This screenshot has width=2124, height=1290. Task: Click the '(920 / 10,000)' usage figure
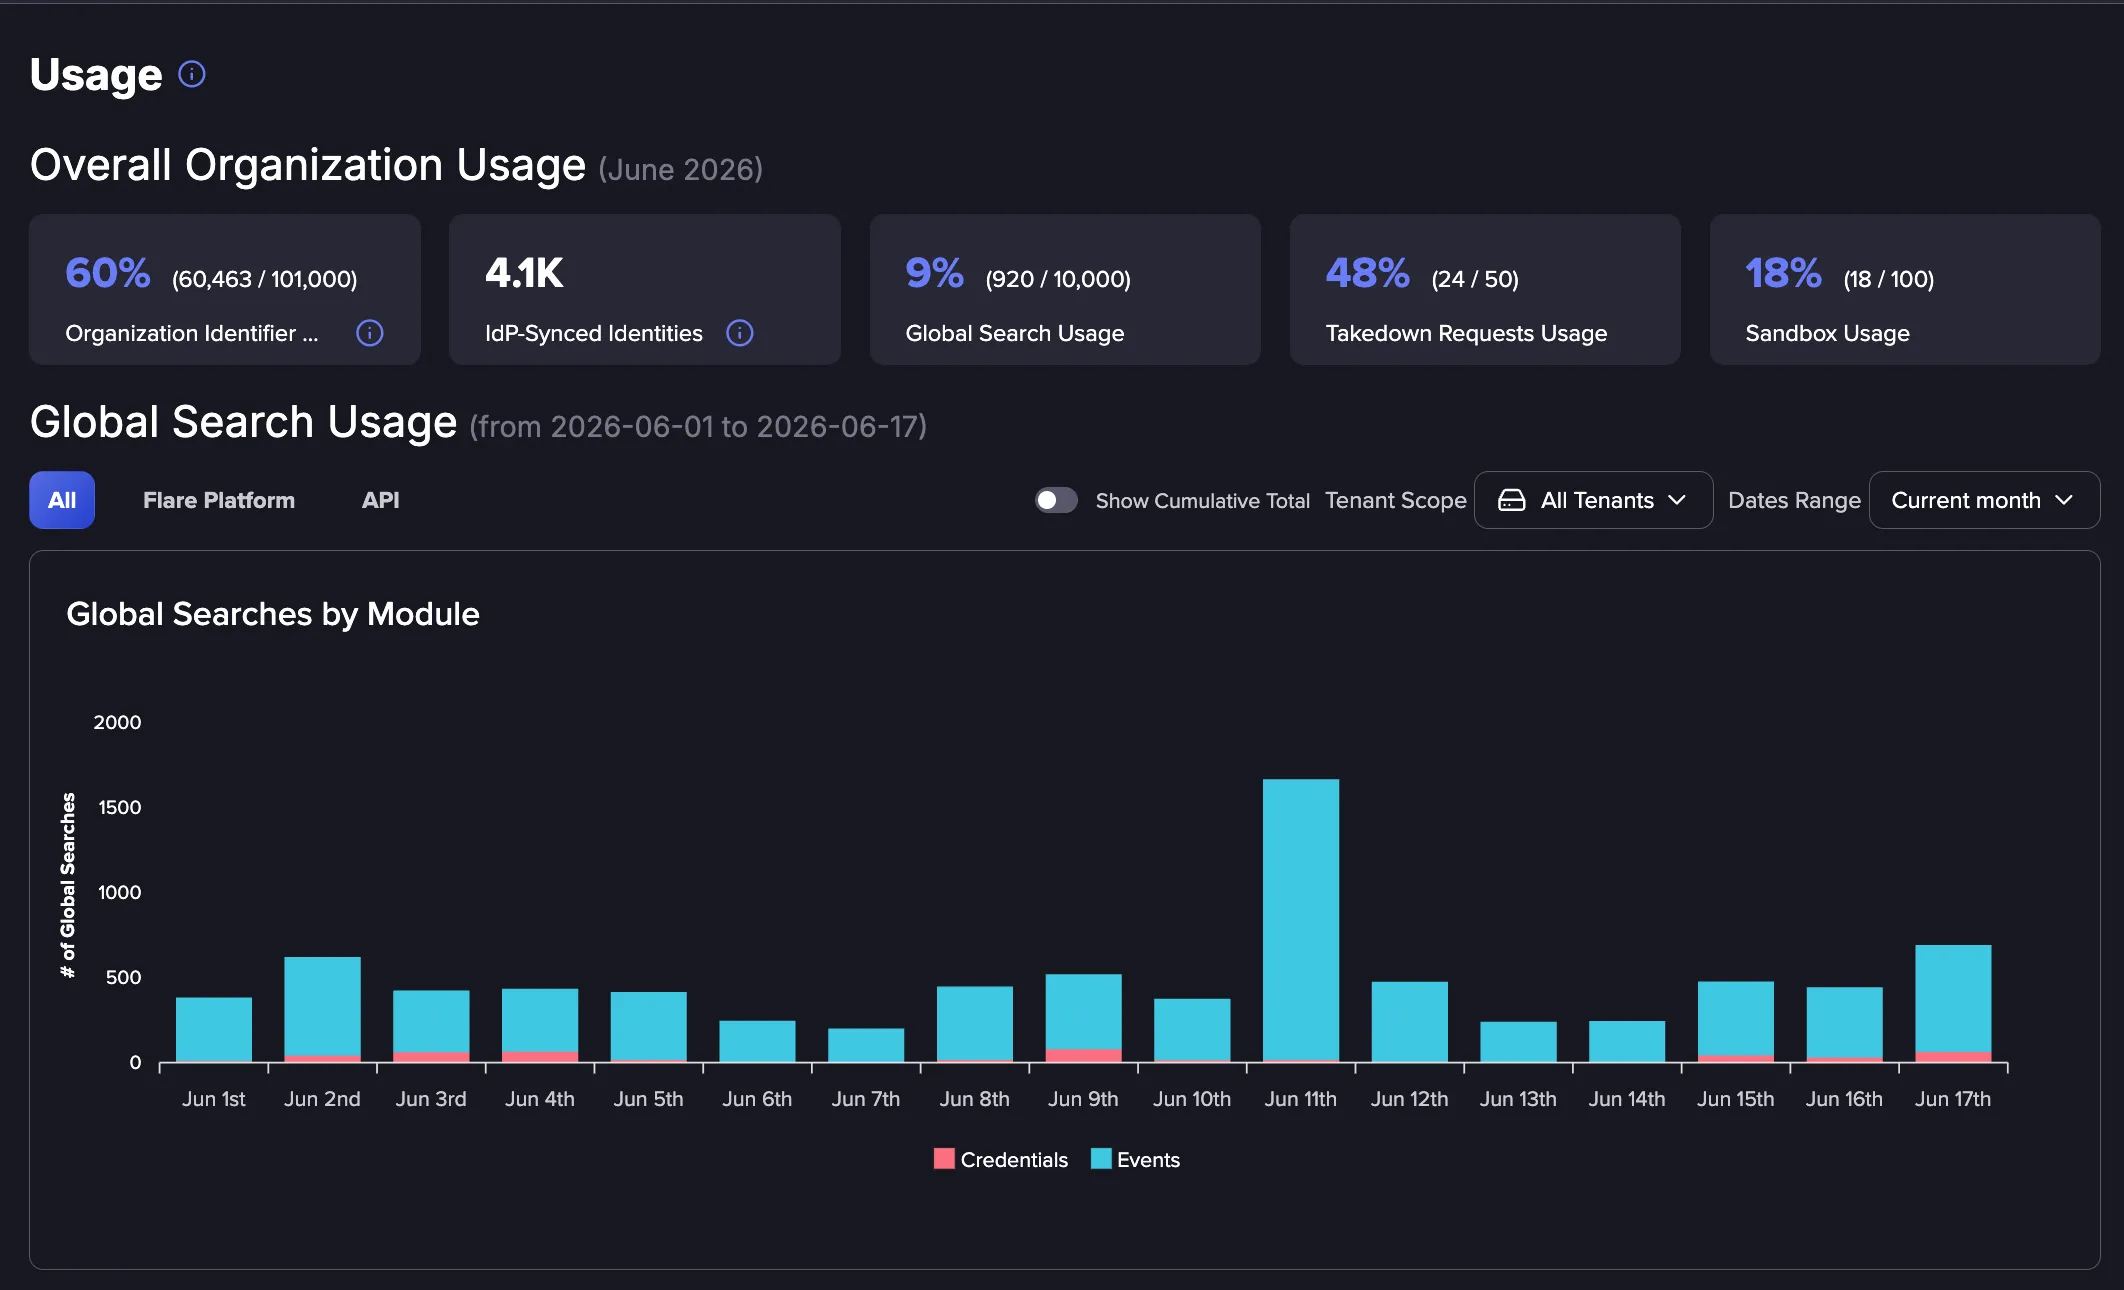point(1058,279)
